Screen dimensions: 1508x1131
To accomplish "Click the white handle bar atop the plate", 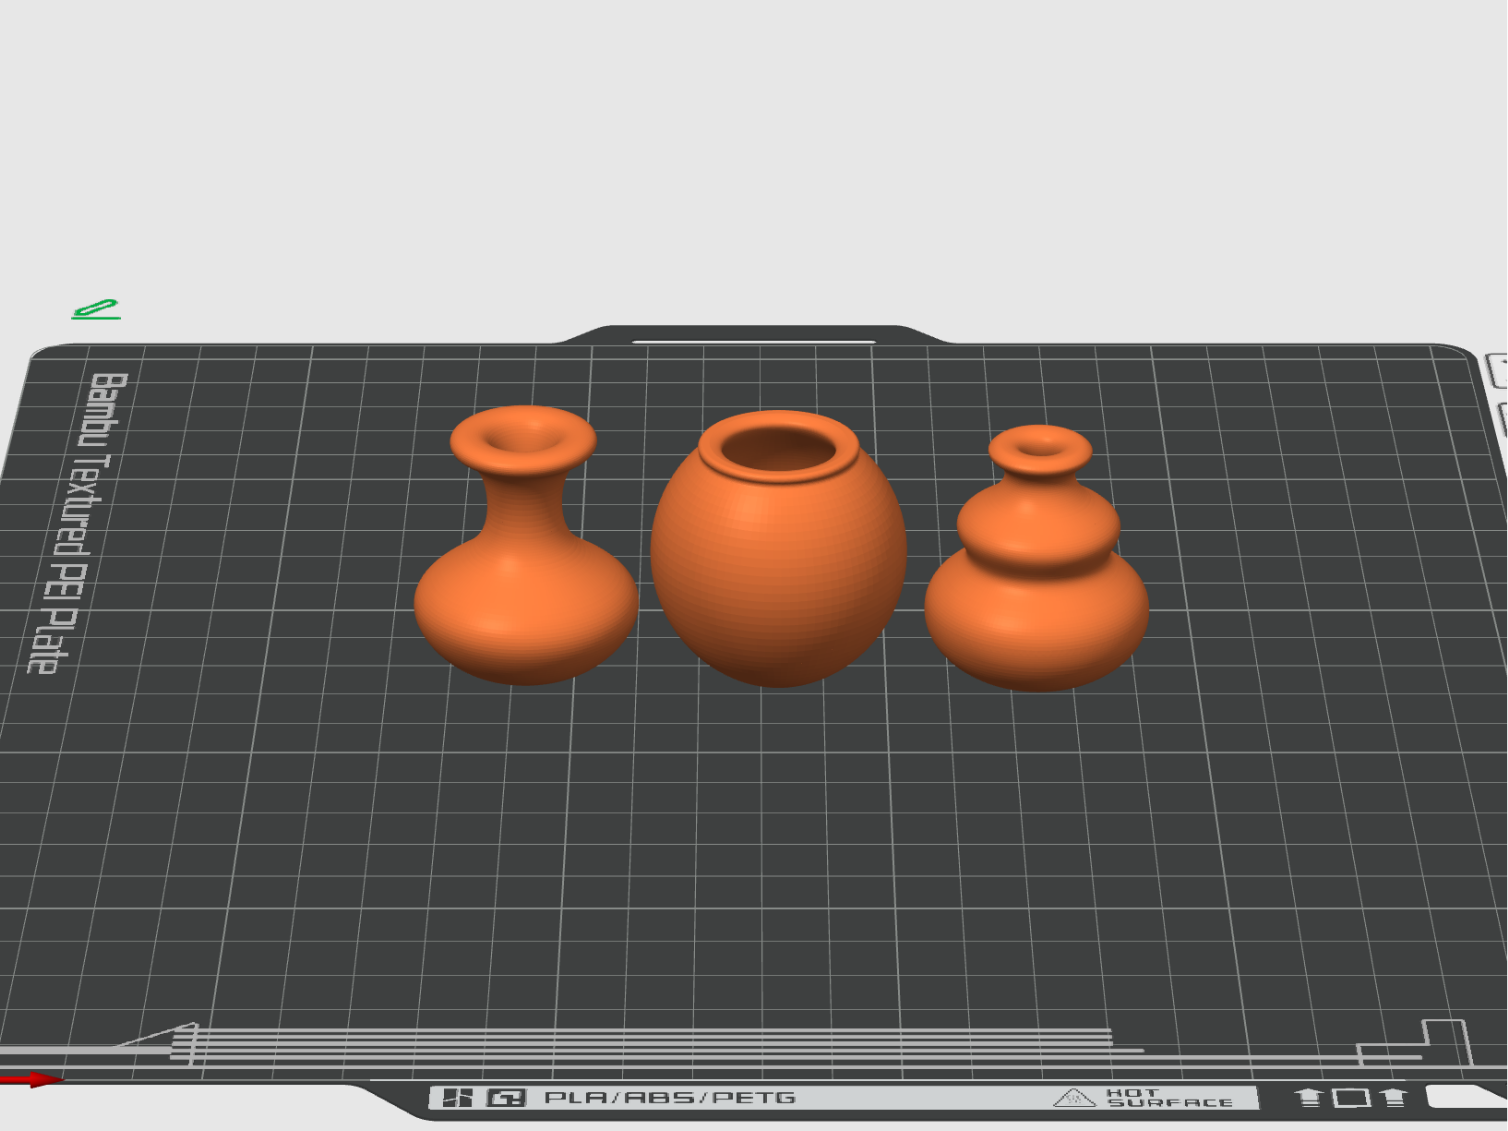I will 754,342.
